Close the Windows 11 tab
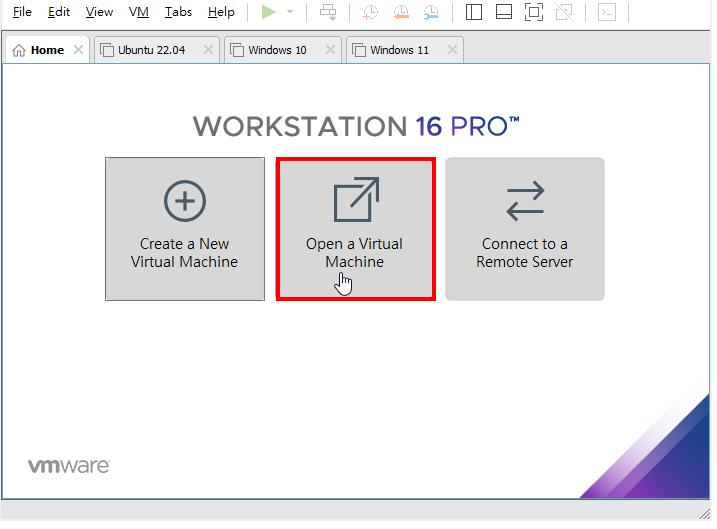Image resolution: width=717 pixels, height=529 pixels. [x=452, y=49]
